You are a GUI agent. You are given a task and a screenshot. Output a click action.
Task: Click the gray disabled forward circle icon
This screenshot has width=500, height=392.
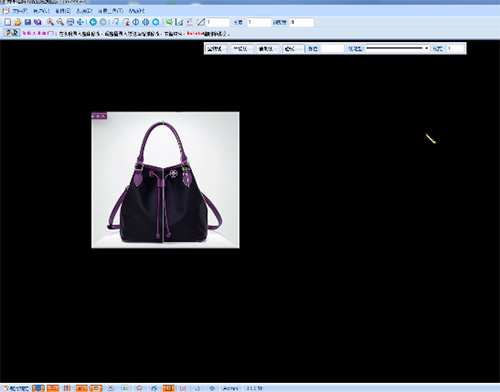(x=103, y=22)
